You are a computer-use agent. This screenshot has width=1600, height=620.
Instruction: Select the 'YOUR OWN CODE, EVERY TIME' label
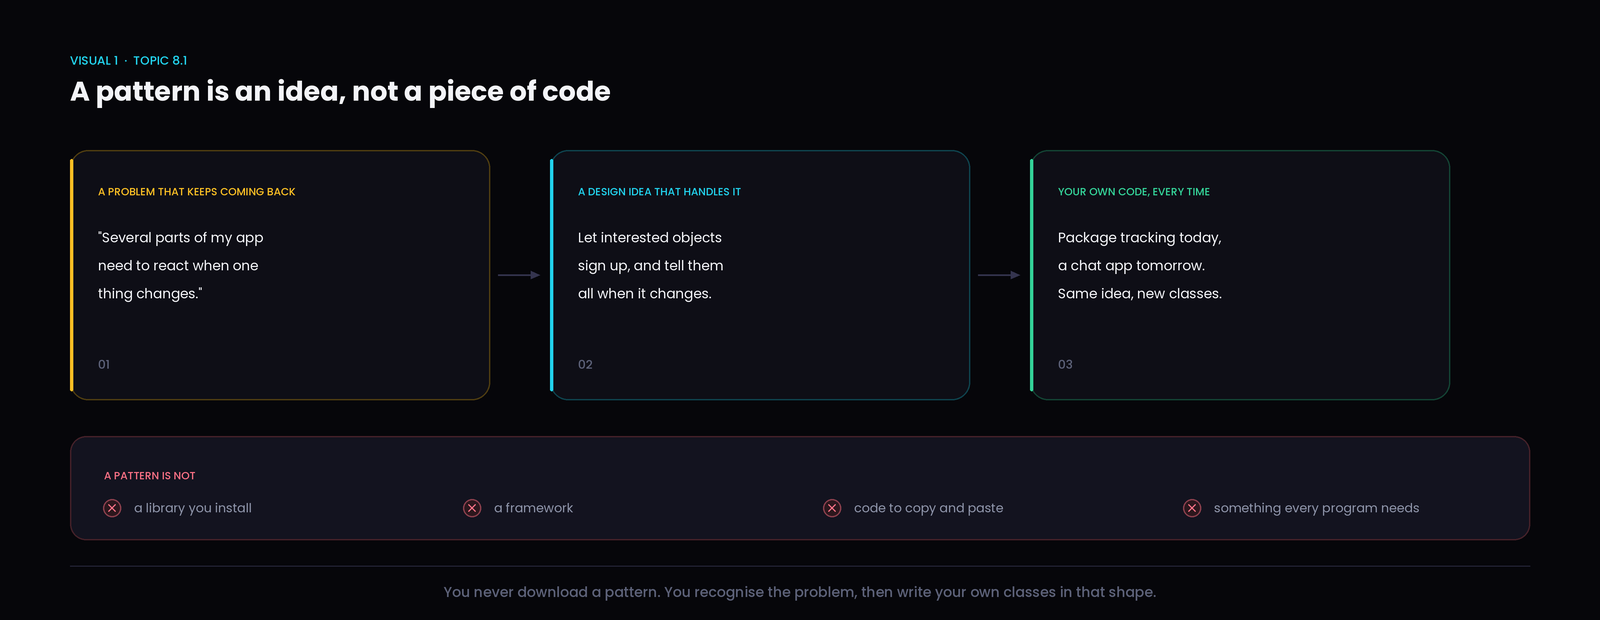[x=1134, y=192]
